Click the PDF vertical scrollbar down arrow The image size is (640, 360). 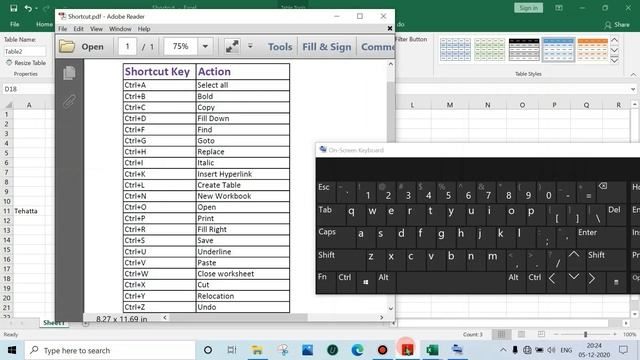[391, 309]
